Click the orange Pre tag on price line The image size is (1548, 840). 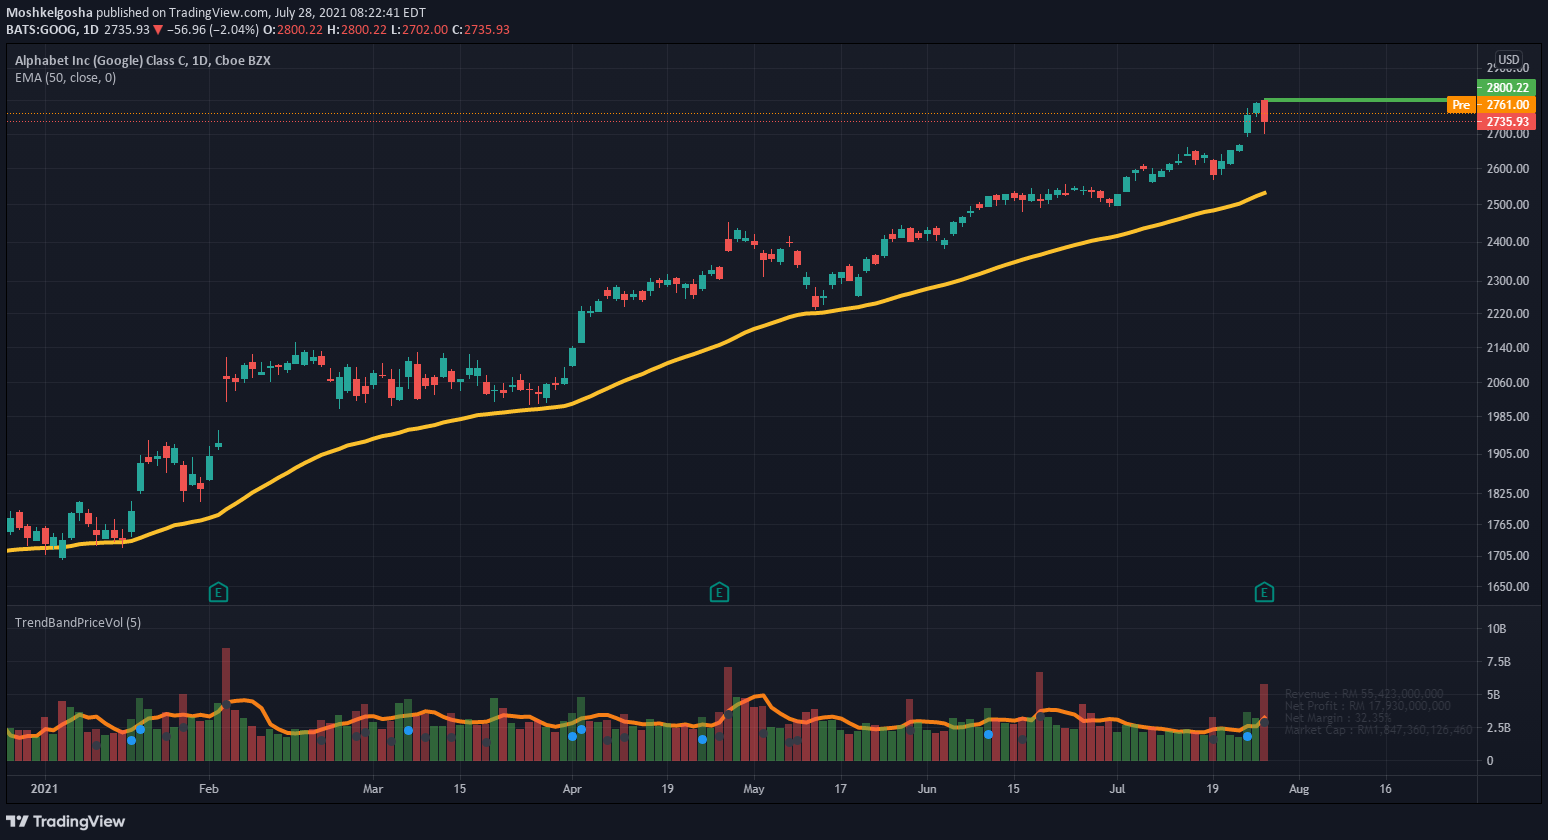click(x=1462, y=105)
